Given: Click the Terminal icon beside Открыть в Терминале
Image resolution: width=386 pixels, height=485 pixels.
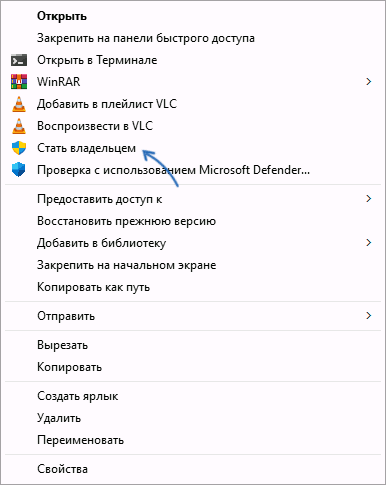Looking at the screenshot, I should 19,60.
